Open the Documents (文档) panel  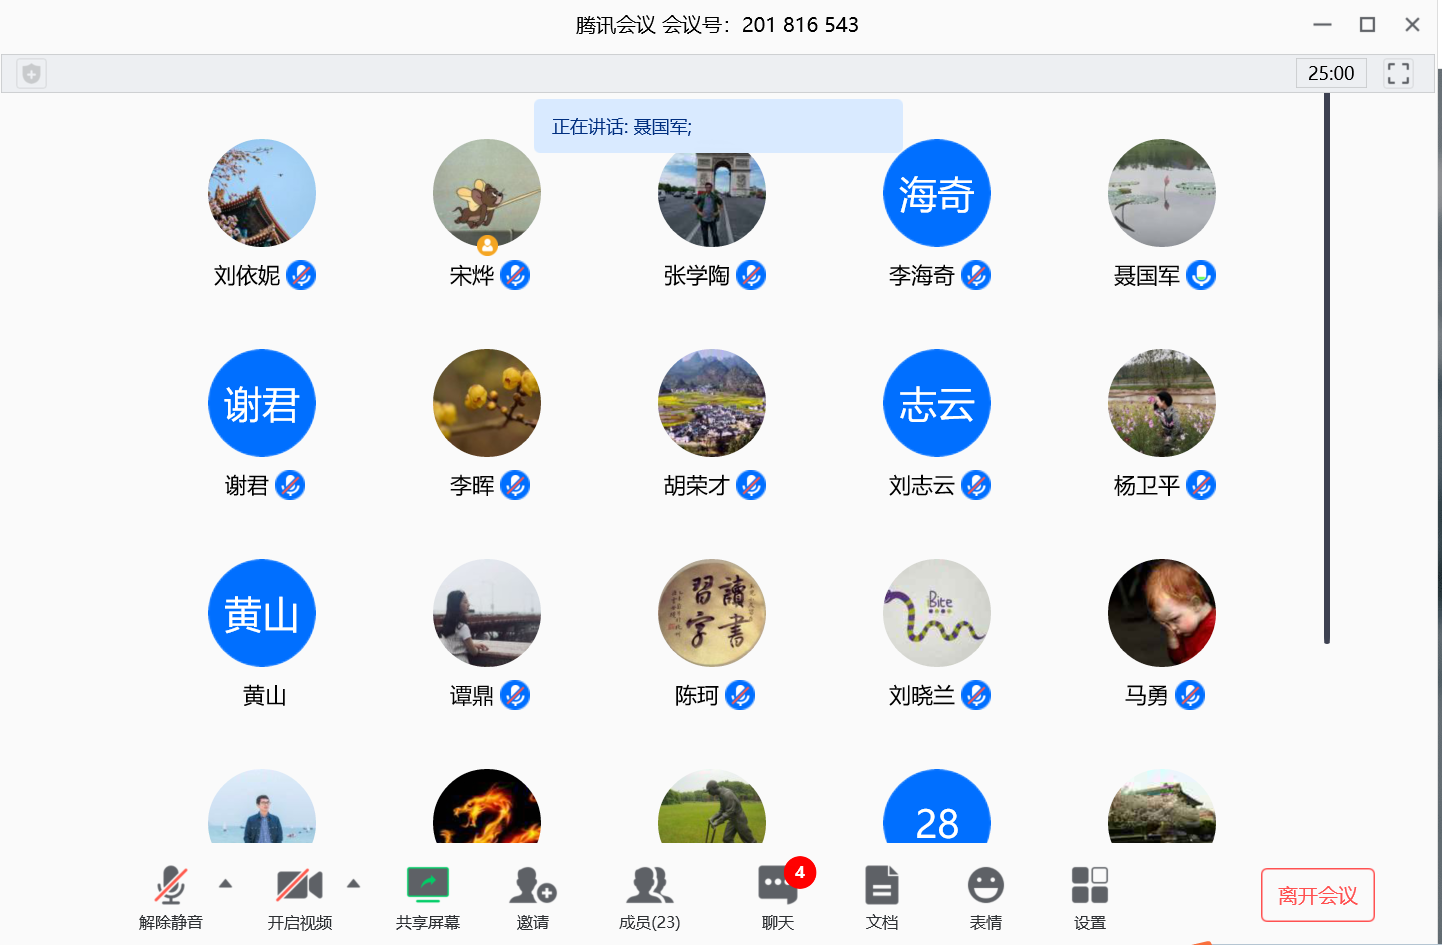click(881, 887)
